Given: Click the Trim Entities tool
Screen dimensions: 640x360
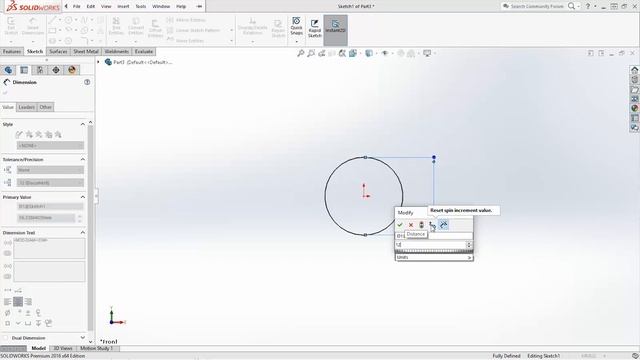Looking at the screenshot, I should (x=116, y=26).
